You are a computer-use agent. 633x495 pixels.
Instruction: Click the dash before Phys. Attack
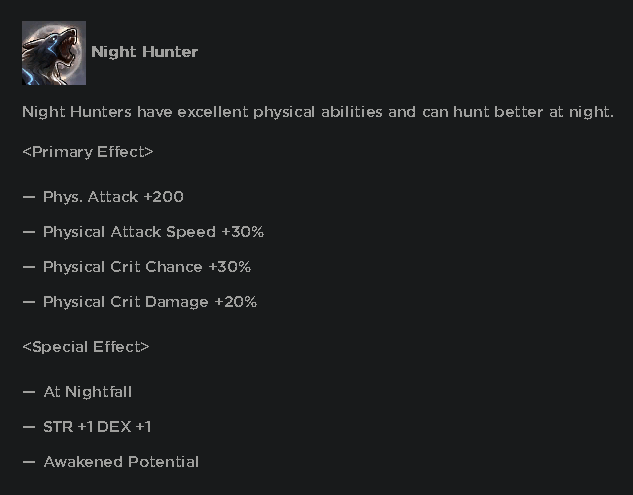click(x=28, y=197)
